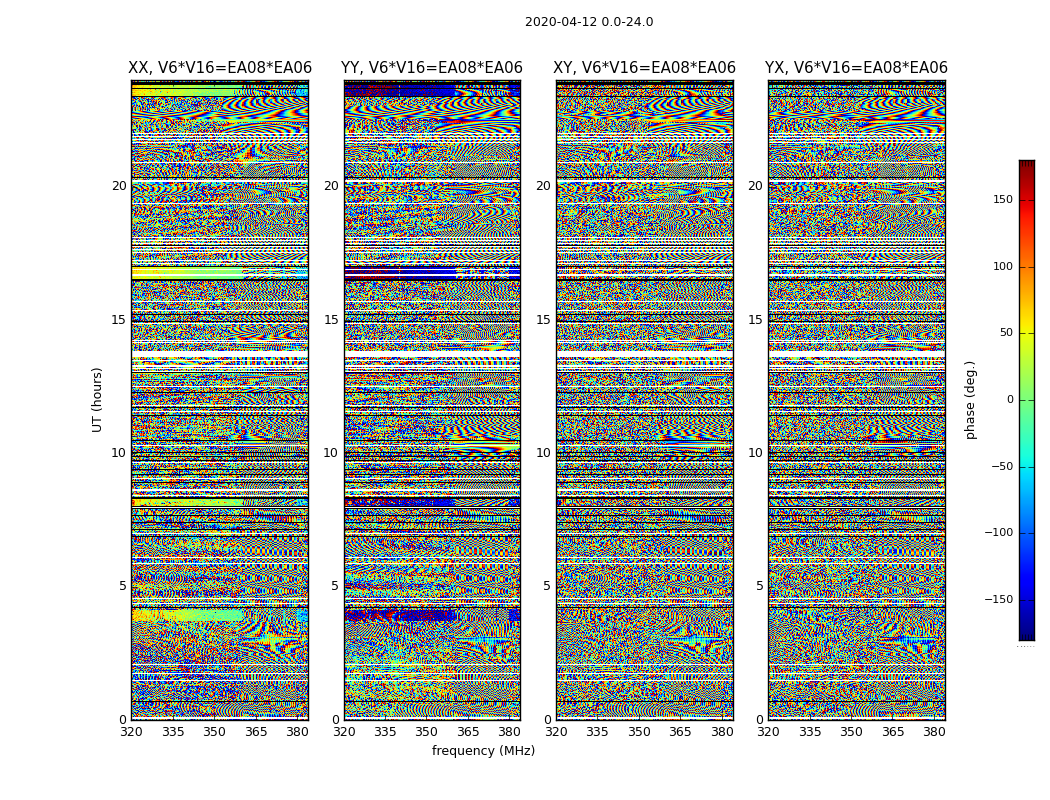The image size is (1050, 800).
Task: Click inside the YY phase waterfall plot
Action: click(432, 400)
